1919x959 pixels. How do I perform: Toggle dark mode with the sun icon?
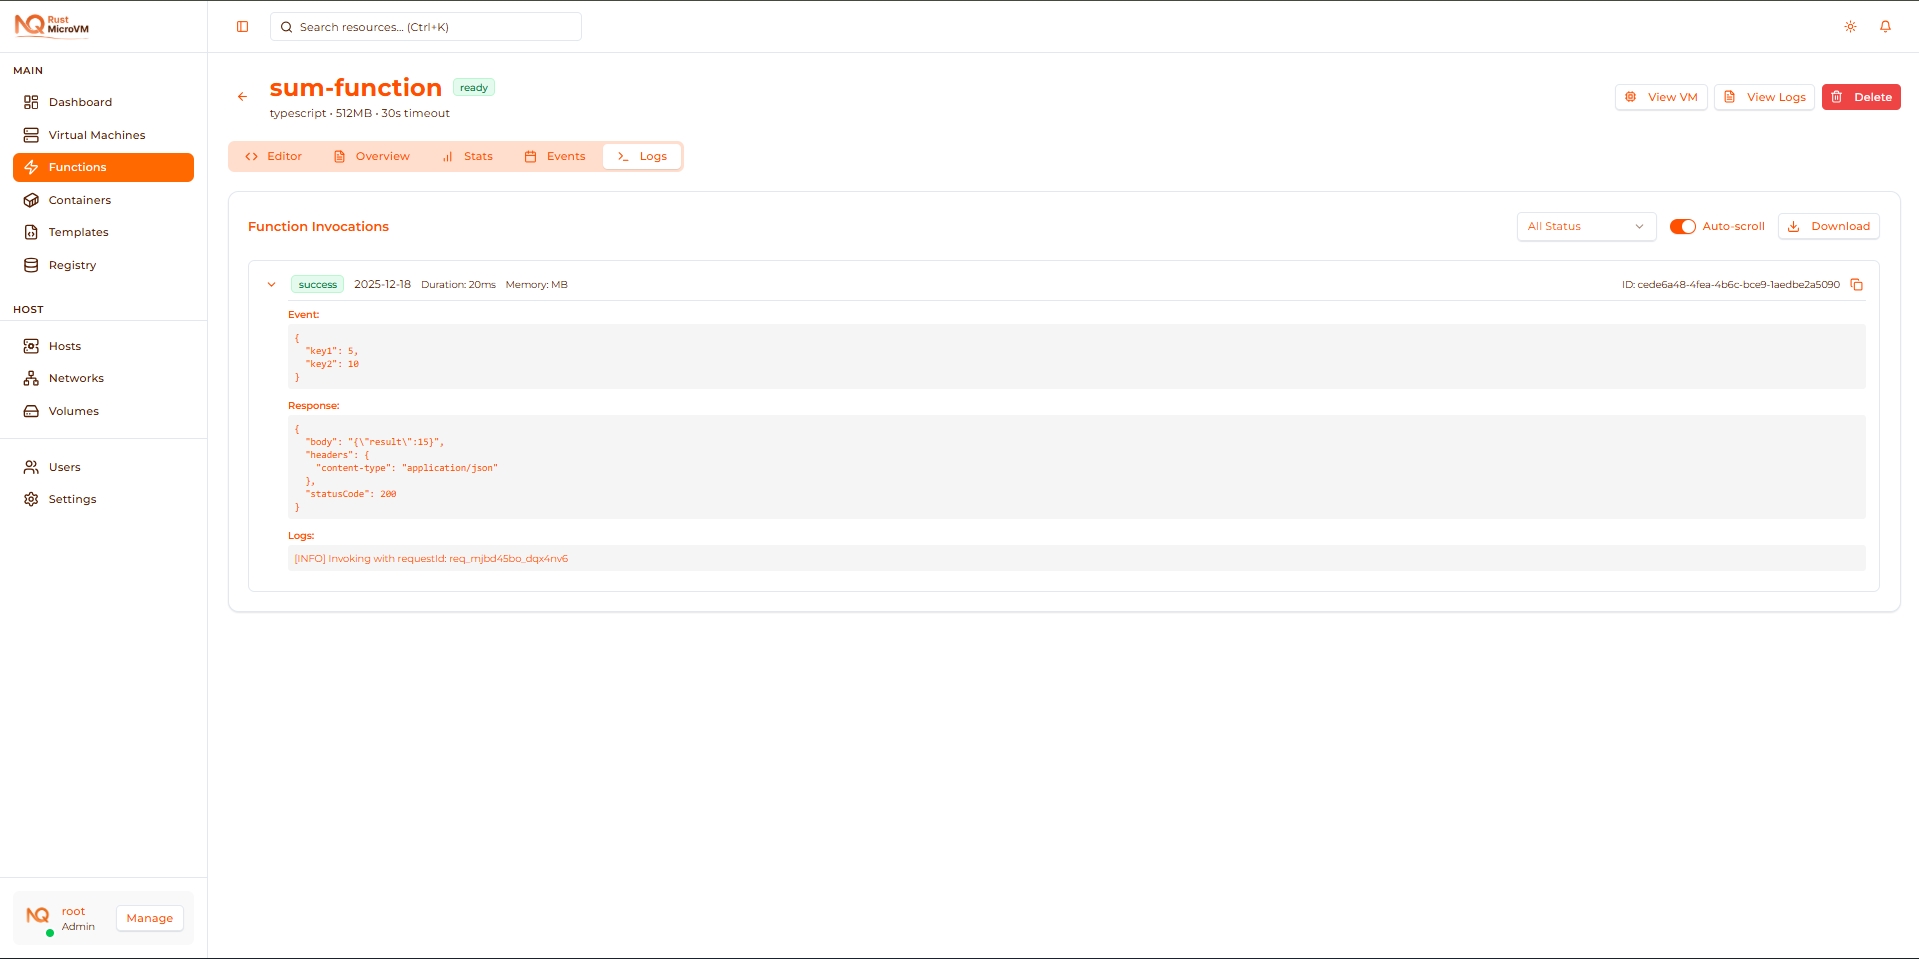coord(1849,26)
